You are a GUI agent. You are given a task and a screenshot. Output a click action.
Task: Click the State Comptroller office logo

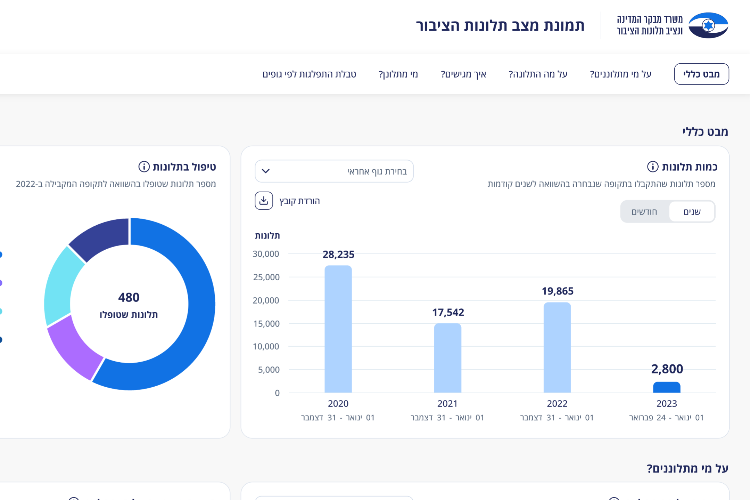click(673, 25)
